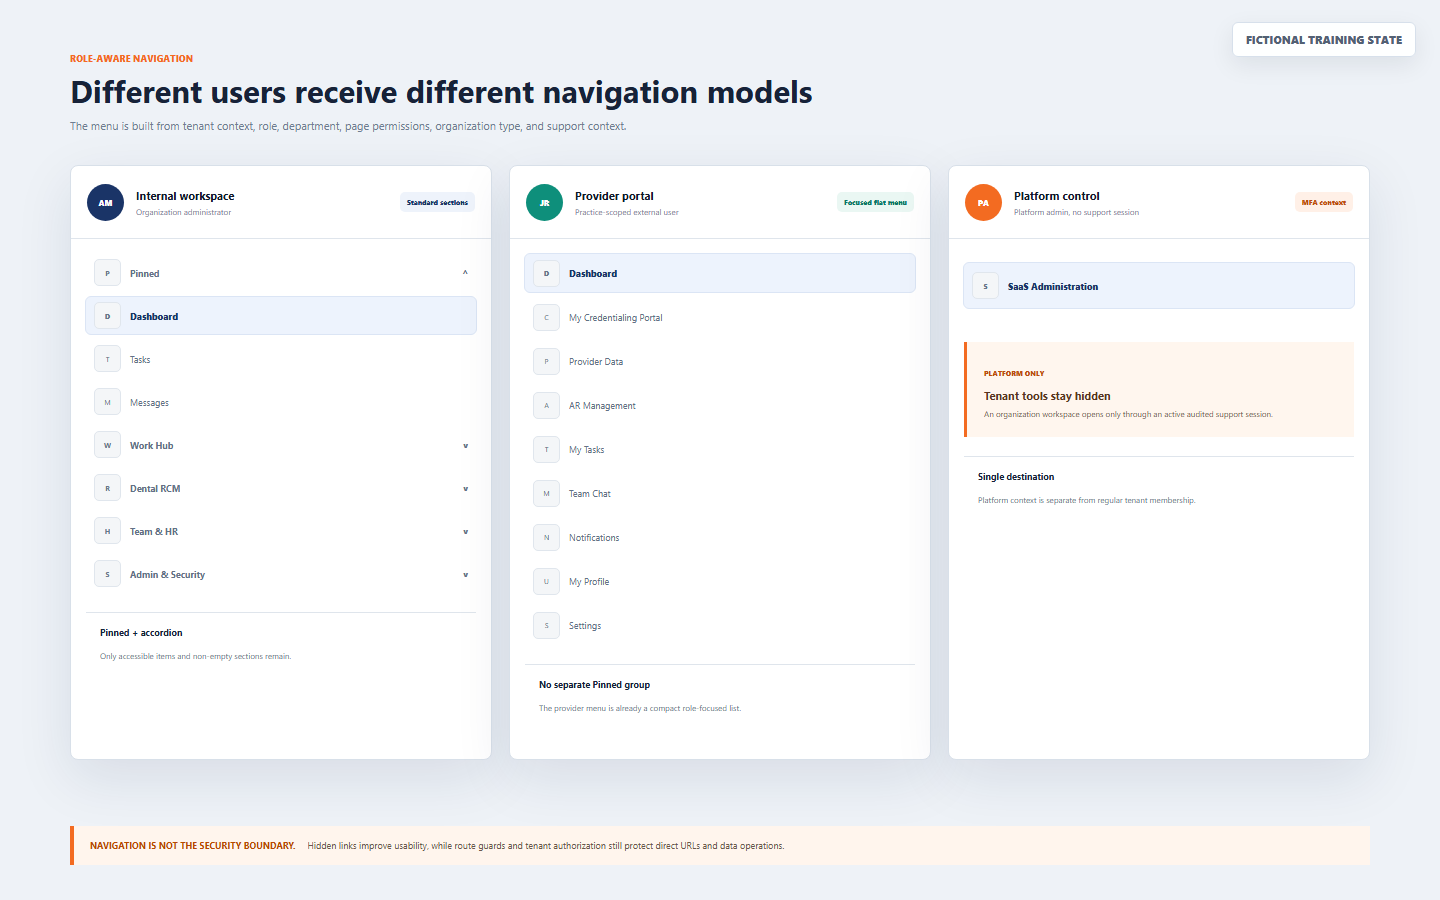Click the MFA context badge
The height and width of the screenshot is (900, 1440).
coord(1324,202)
